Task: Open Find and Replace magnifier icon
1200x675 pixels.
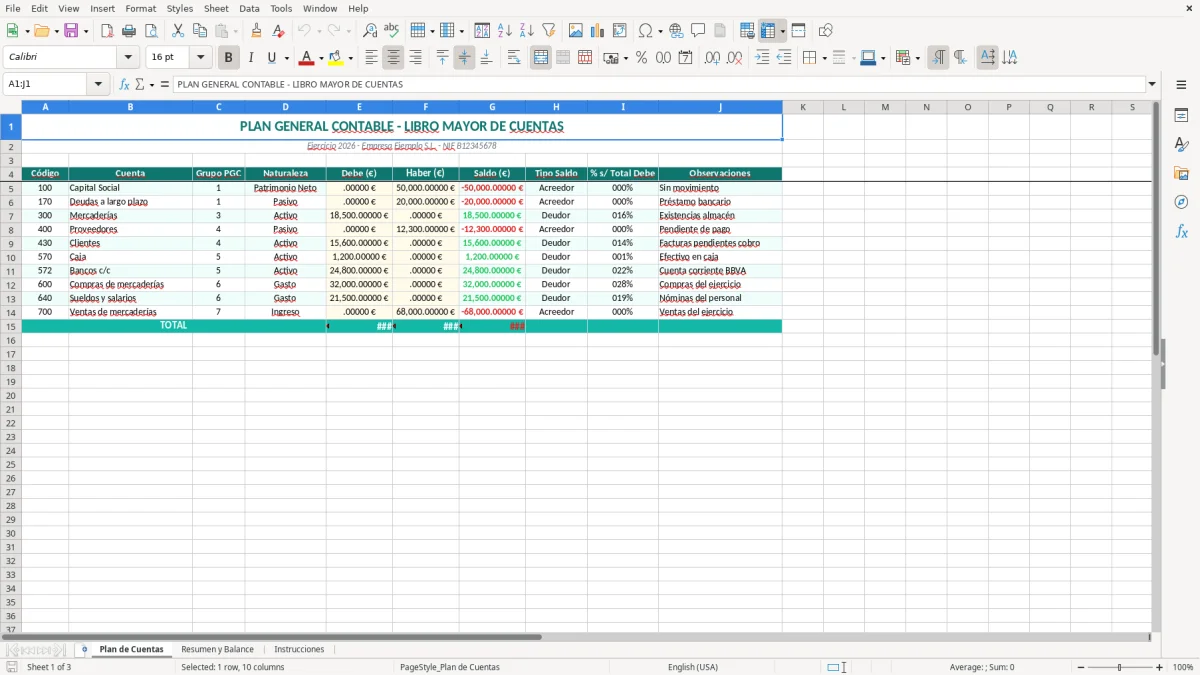Action: [x=370, y=31]
